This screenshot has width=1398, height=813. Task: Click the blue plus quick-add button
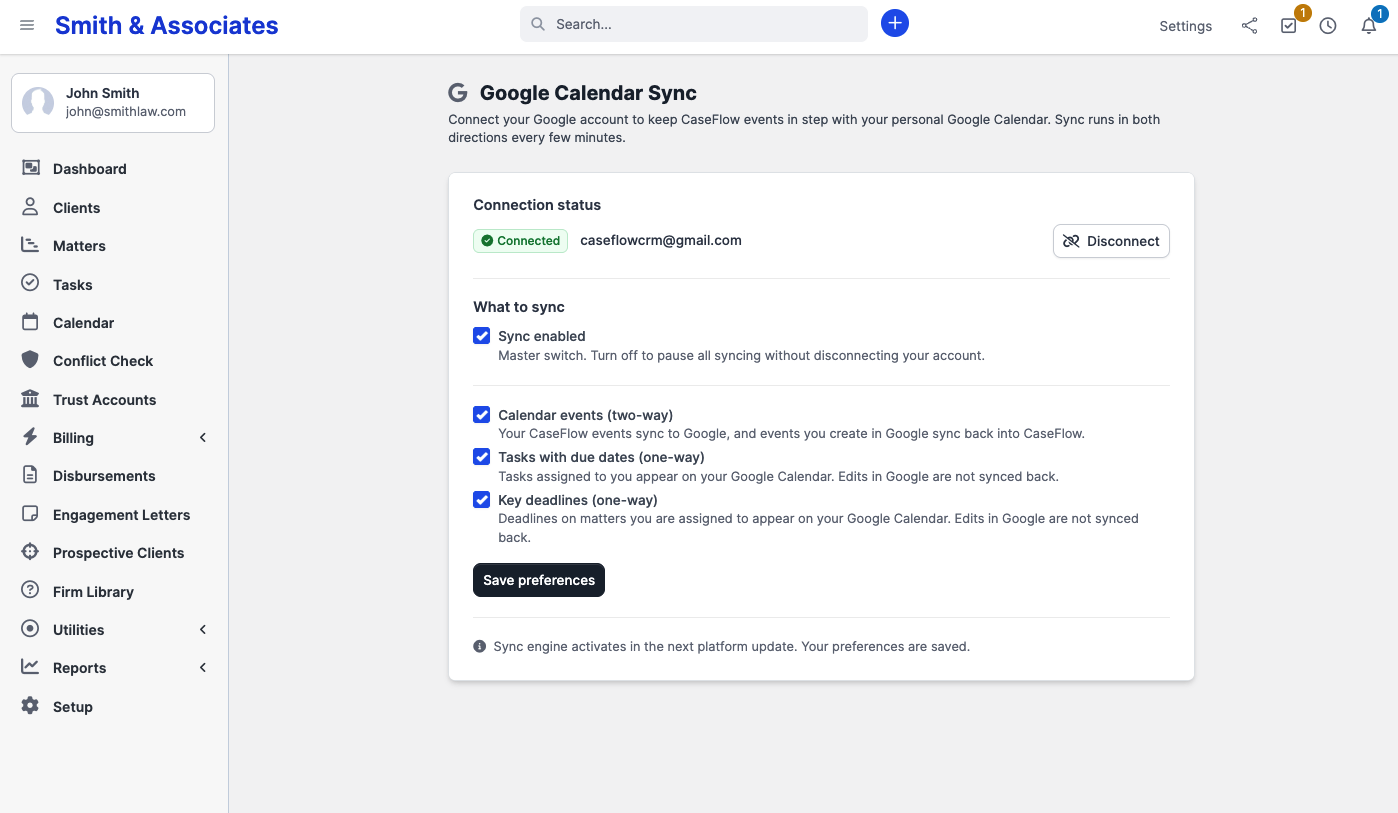[x=895, y=24]
